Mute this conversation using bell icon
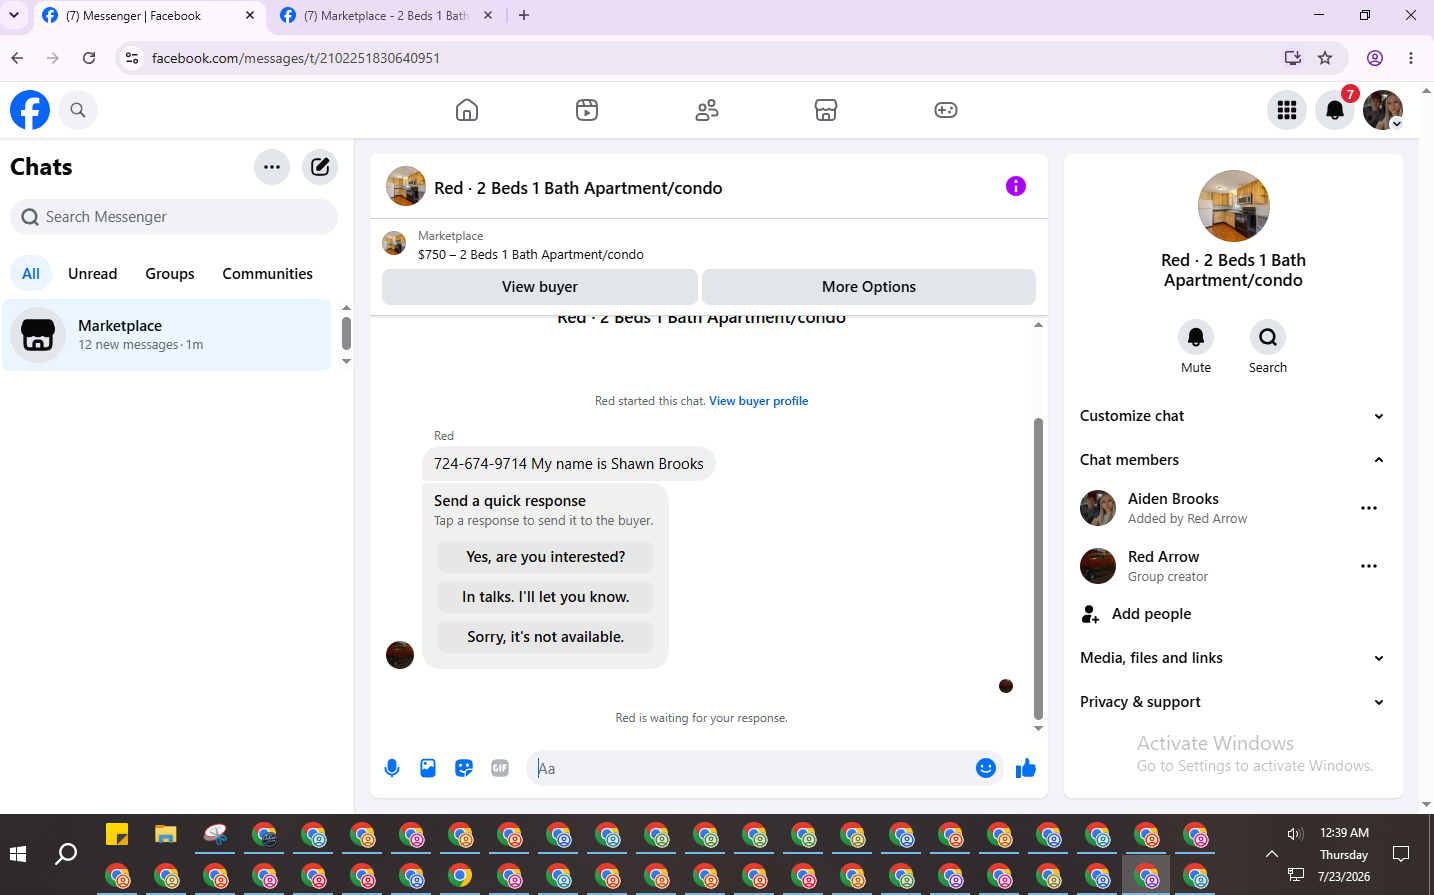Viewport: 1434px width, 895px height. point(1196,337)
